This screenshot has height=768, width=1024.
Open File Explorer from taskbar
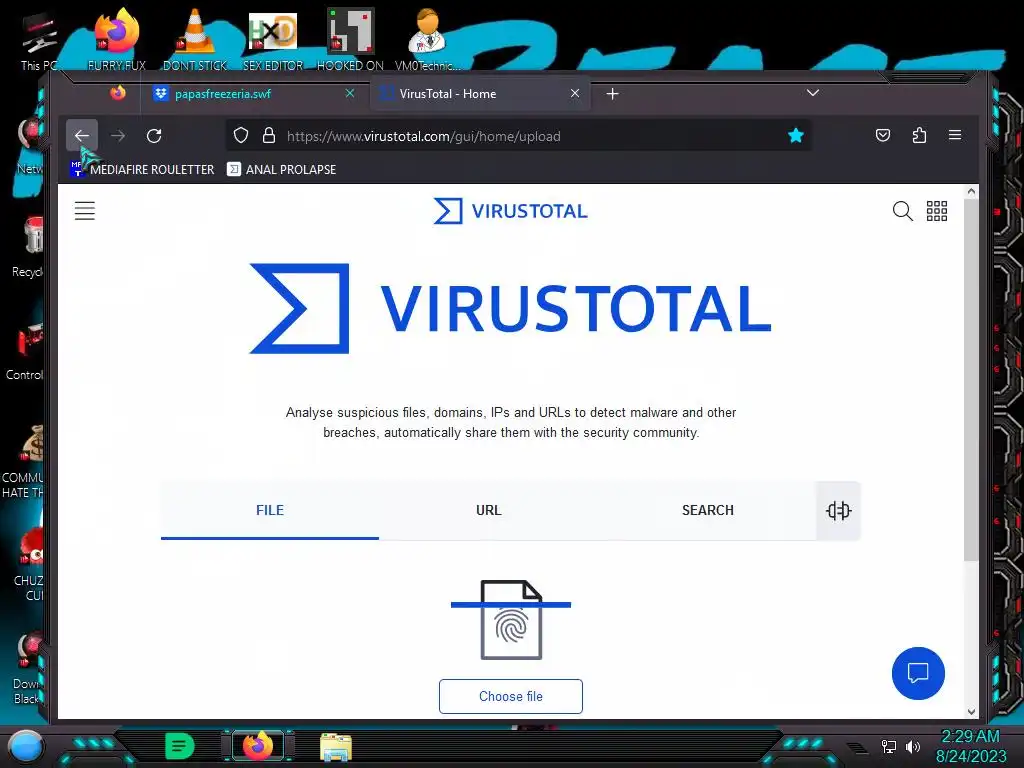coord(336,747)
